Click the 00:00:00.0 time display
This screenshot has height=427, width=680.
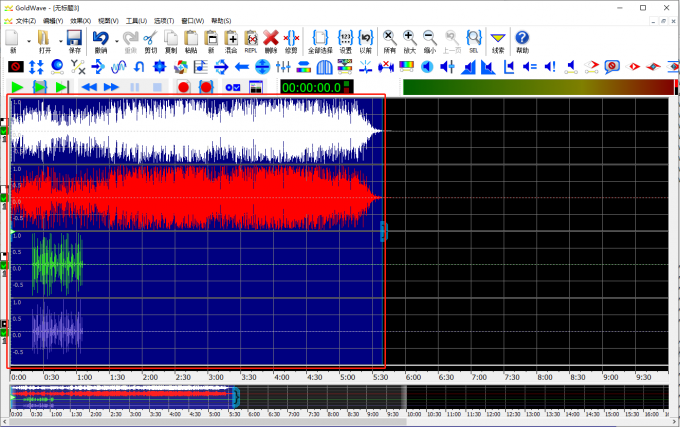pos(317,87)
